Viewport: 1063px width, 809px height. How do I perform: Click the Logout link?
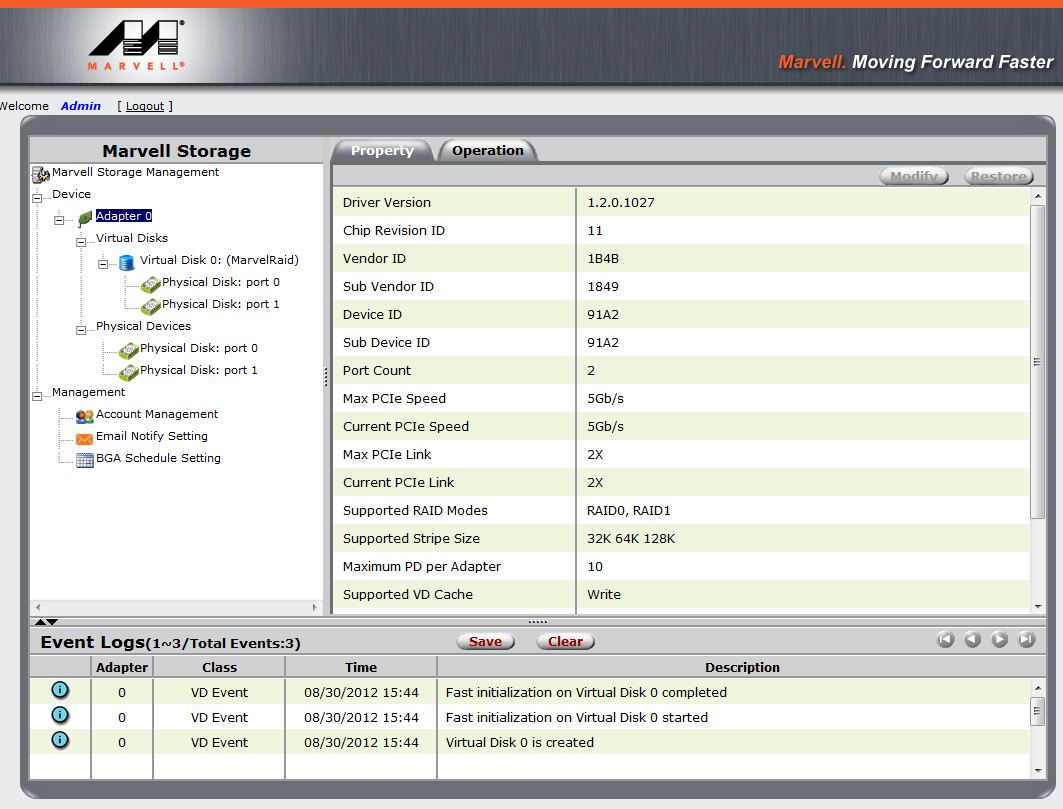point(144,106)
